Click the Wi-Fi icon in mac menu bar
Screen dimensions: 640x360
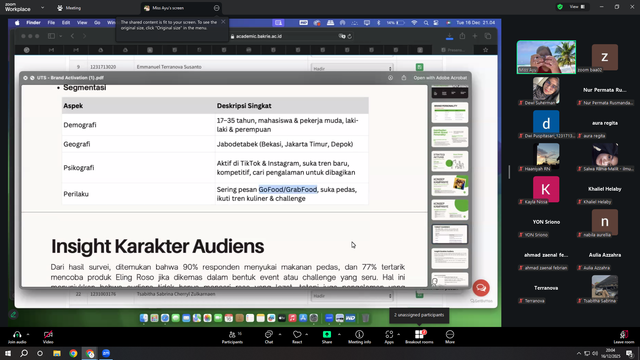[414, 23]
